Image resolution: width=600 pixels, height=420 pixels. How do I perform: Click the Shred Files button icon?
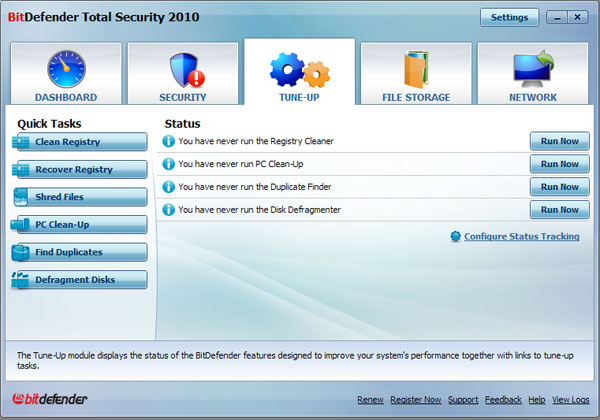(x=21, y=197)
